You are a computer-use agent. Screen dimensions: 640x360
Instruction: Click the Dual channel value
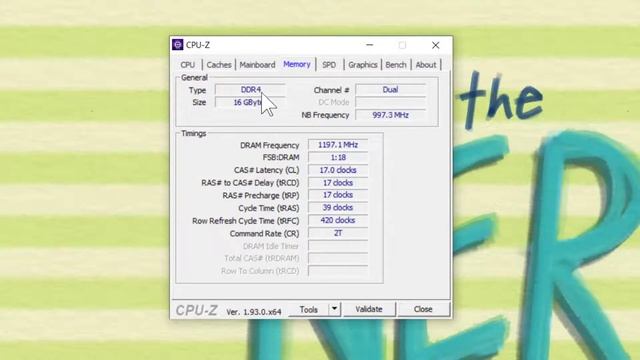click(x=390, y=90)
